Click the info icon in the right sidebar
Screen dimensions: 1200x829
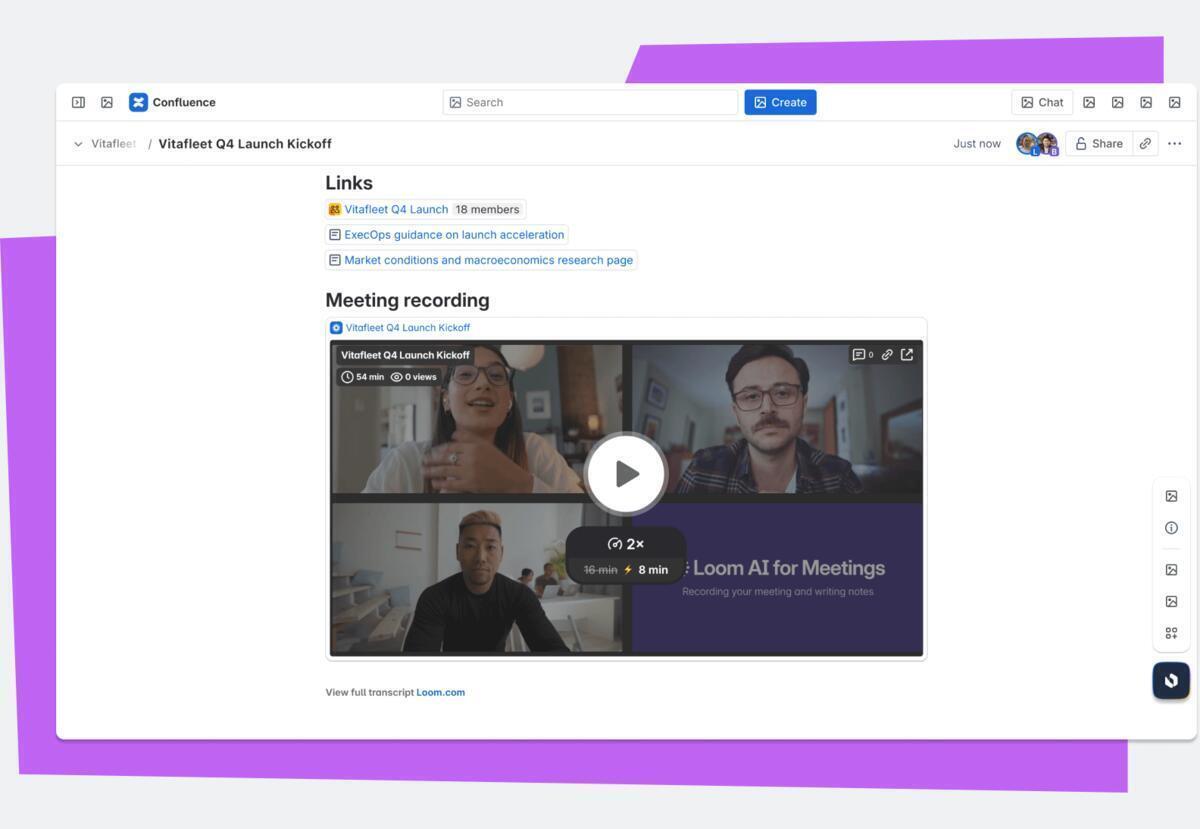click(1171, 527)
